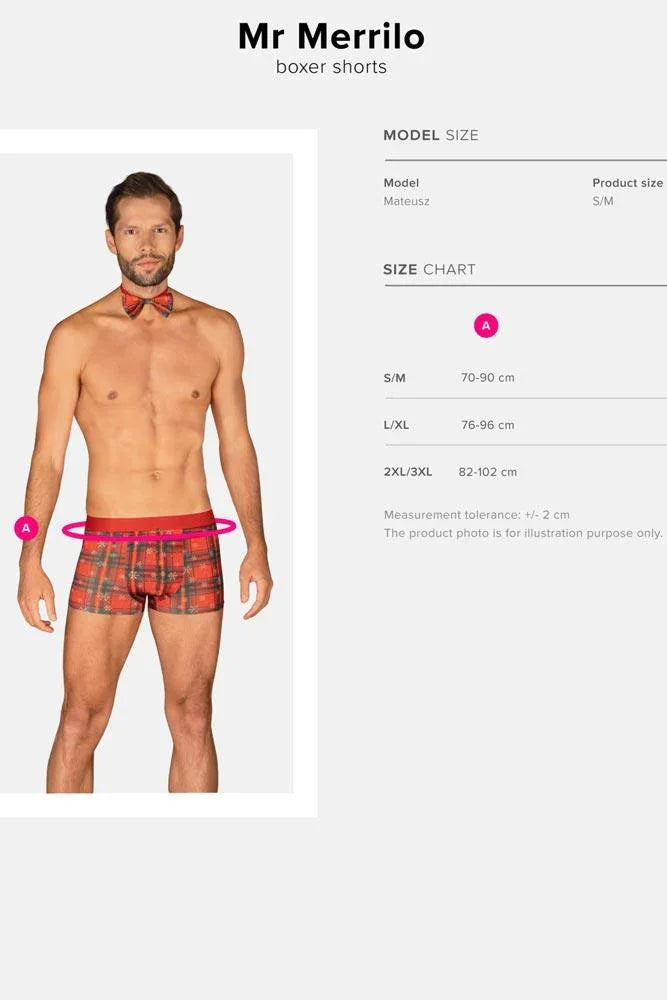
Task: Click the pink A marker beside the model's waist
Action: (26, 528)
